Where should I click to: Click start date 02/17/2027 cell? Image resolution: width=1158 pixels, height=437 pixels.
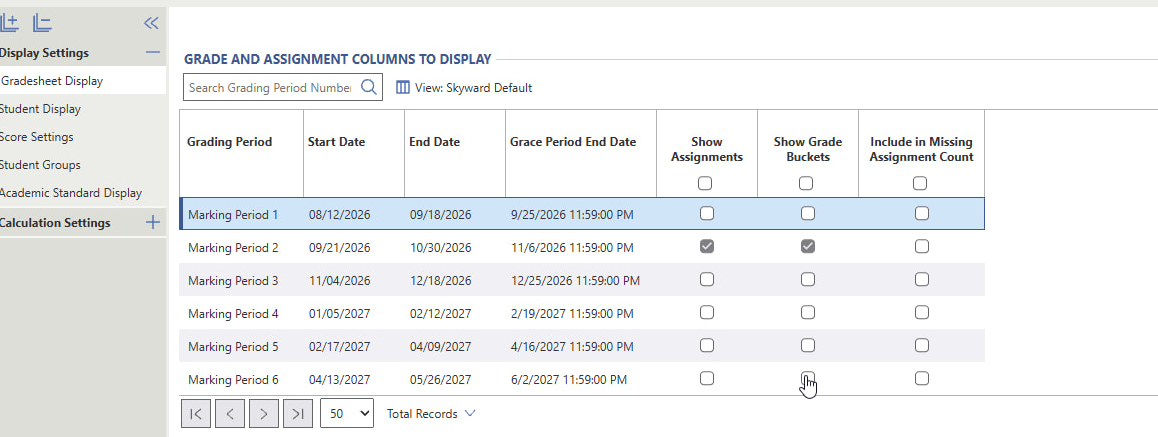pos(340,347)
